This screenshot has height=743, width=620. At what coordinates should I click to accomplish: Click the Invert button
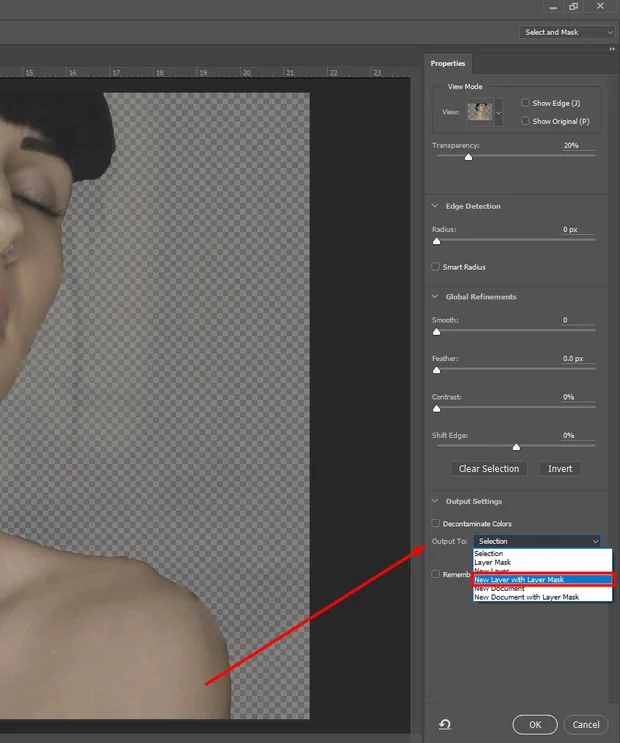560,469
